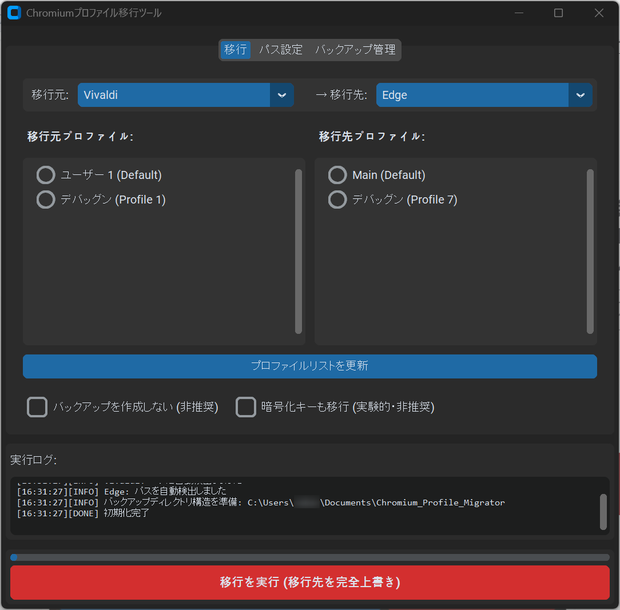Click the プロファイルリストを更新 button
The image size is (620, 610).
[310, 366]
